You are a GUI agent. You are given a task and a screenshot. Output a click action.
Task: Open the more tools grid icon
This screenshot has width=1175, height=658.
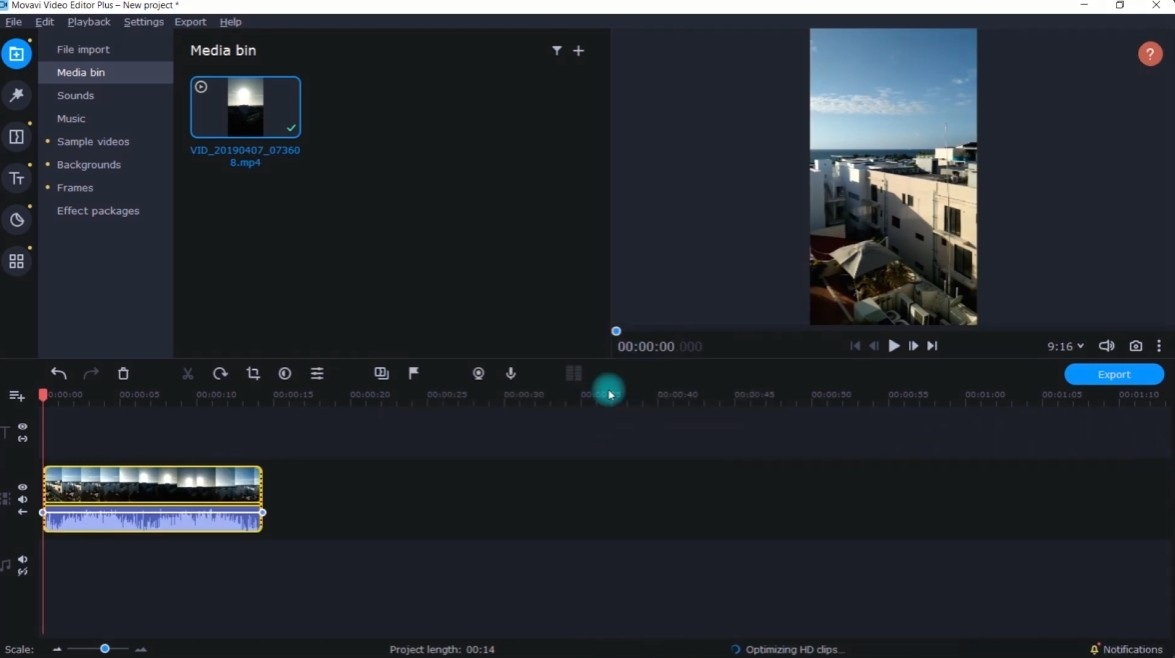[x=16, y=261]
